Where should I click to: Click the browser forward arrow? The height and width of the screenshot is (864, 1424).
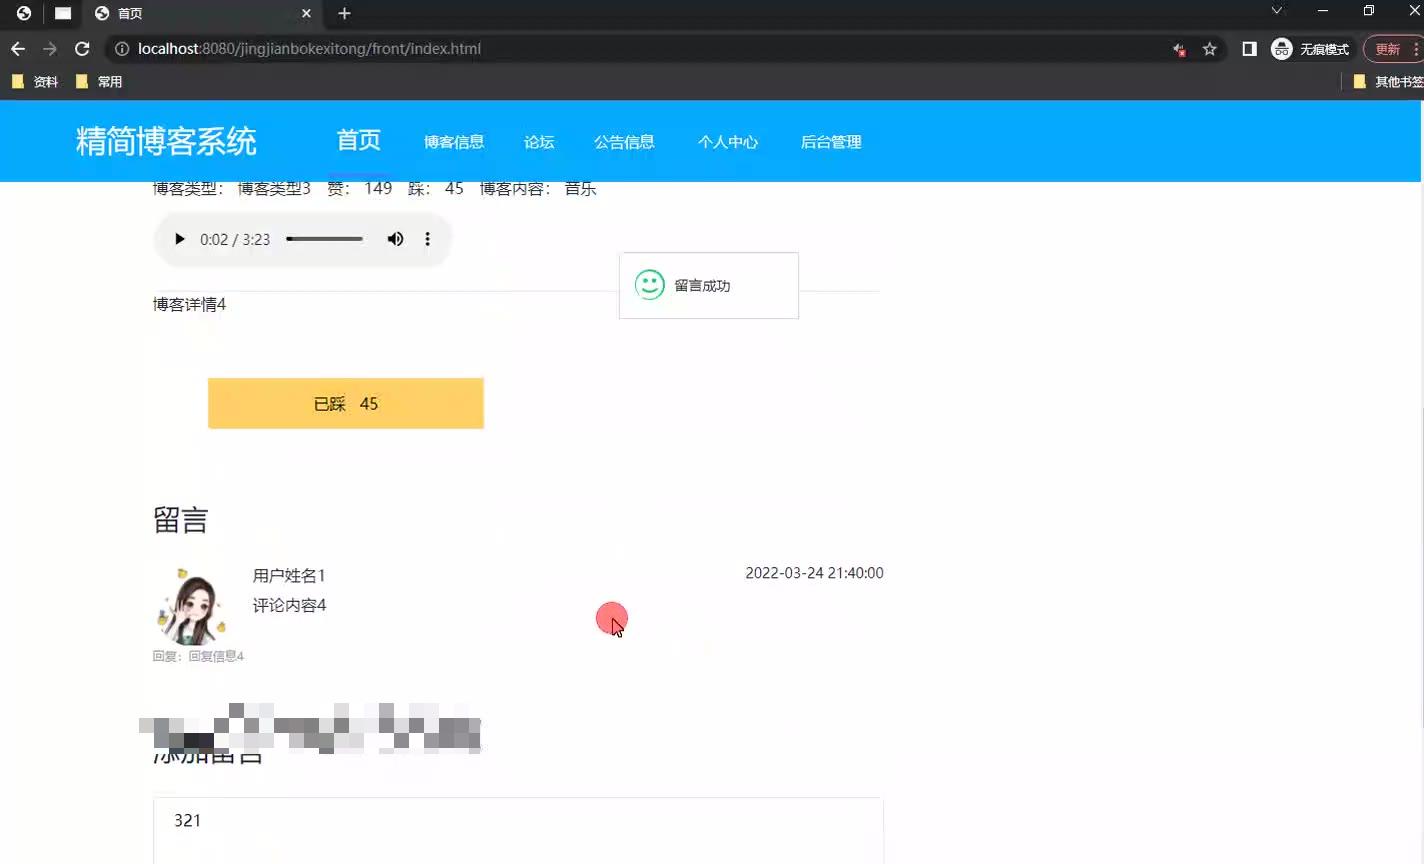[x=50, y=48]
